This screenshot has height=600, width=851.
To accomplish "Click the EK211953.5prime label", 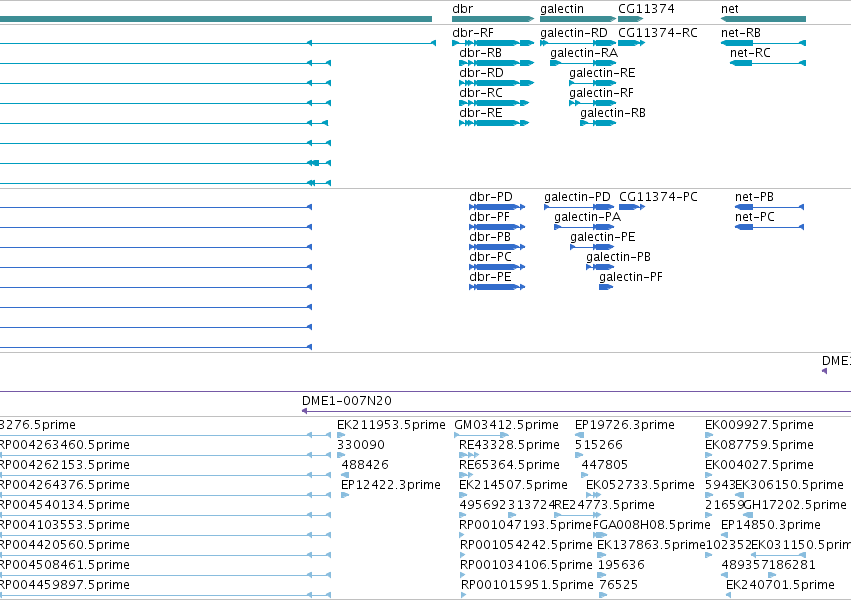I will tap(391, 425).
